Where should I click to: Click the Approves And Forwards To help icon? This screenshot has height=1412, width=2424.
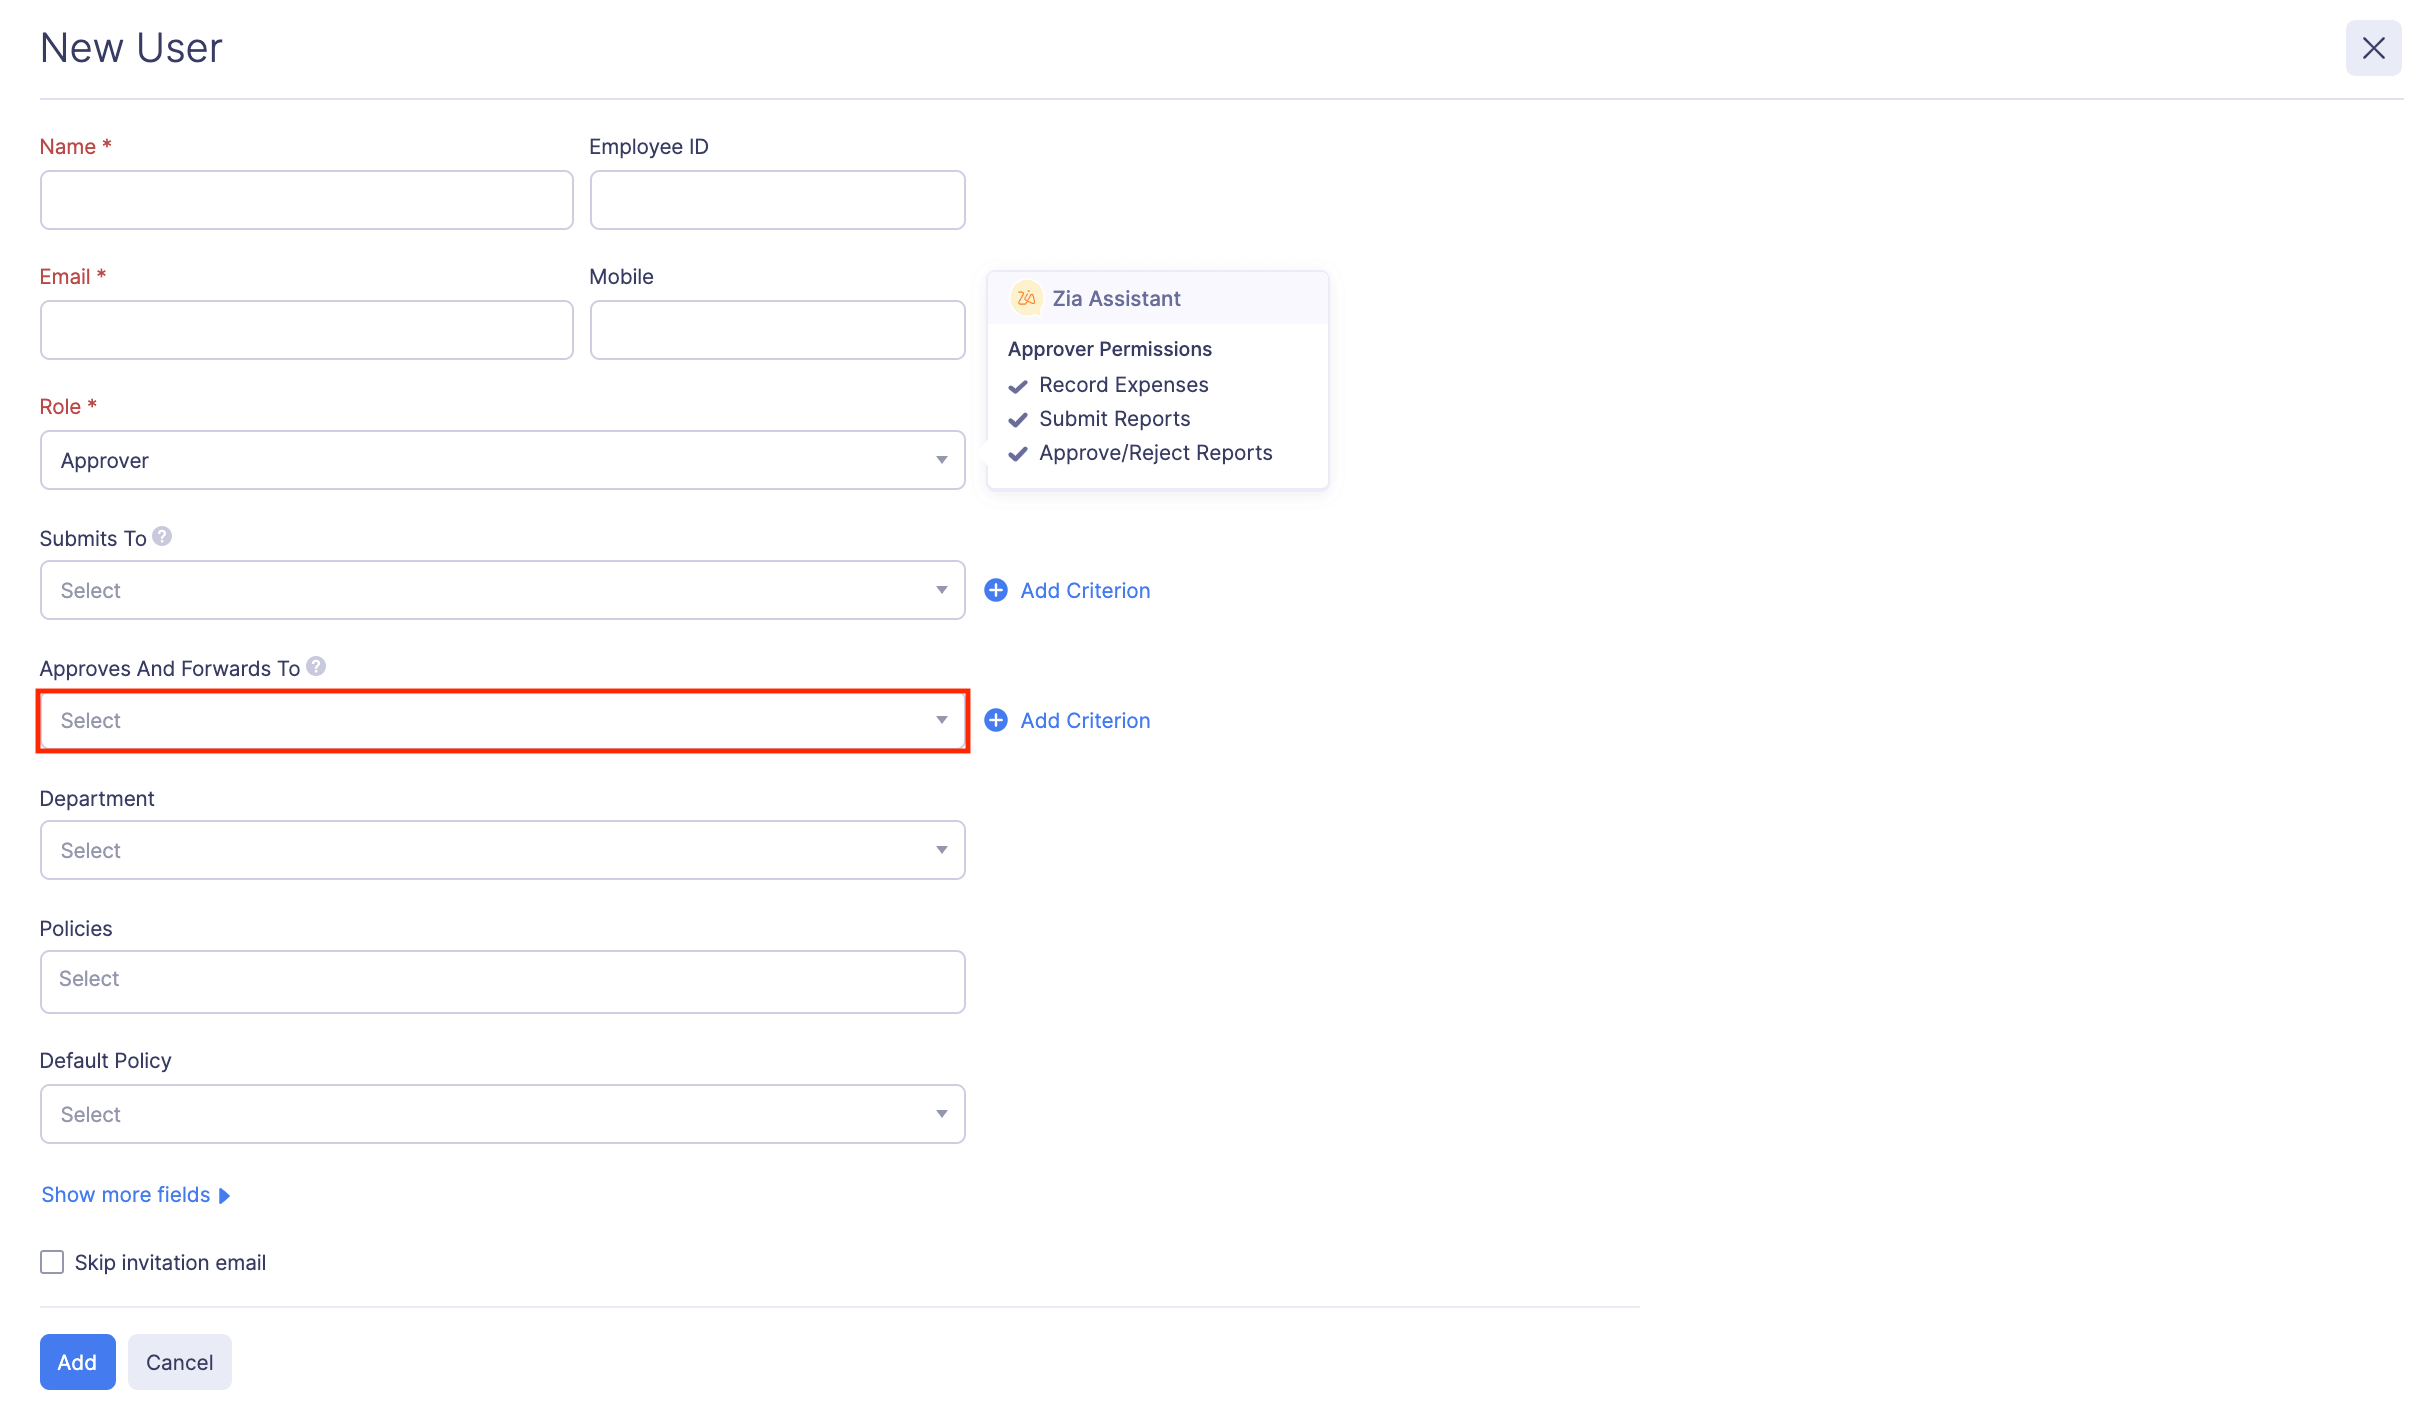point(317,666)
